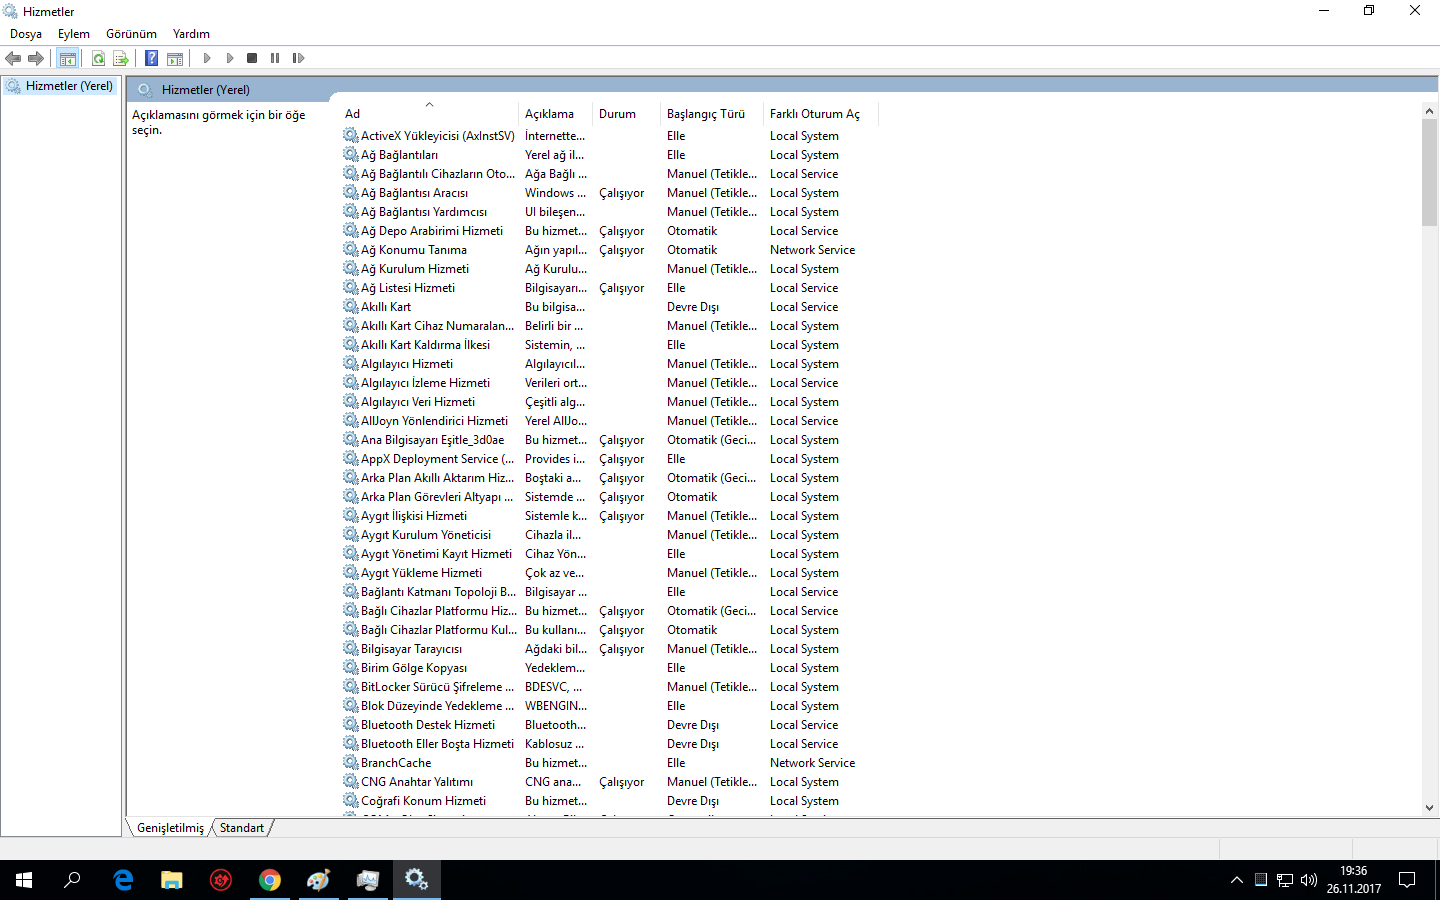Screen dimensions: 1440x900
Task: Open the Action Center notification icon
Action: pos(1407,880)
